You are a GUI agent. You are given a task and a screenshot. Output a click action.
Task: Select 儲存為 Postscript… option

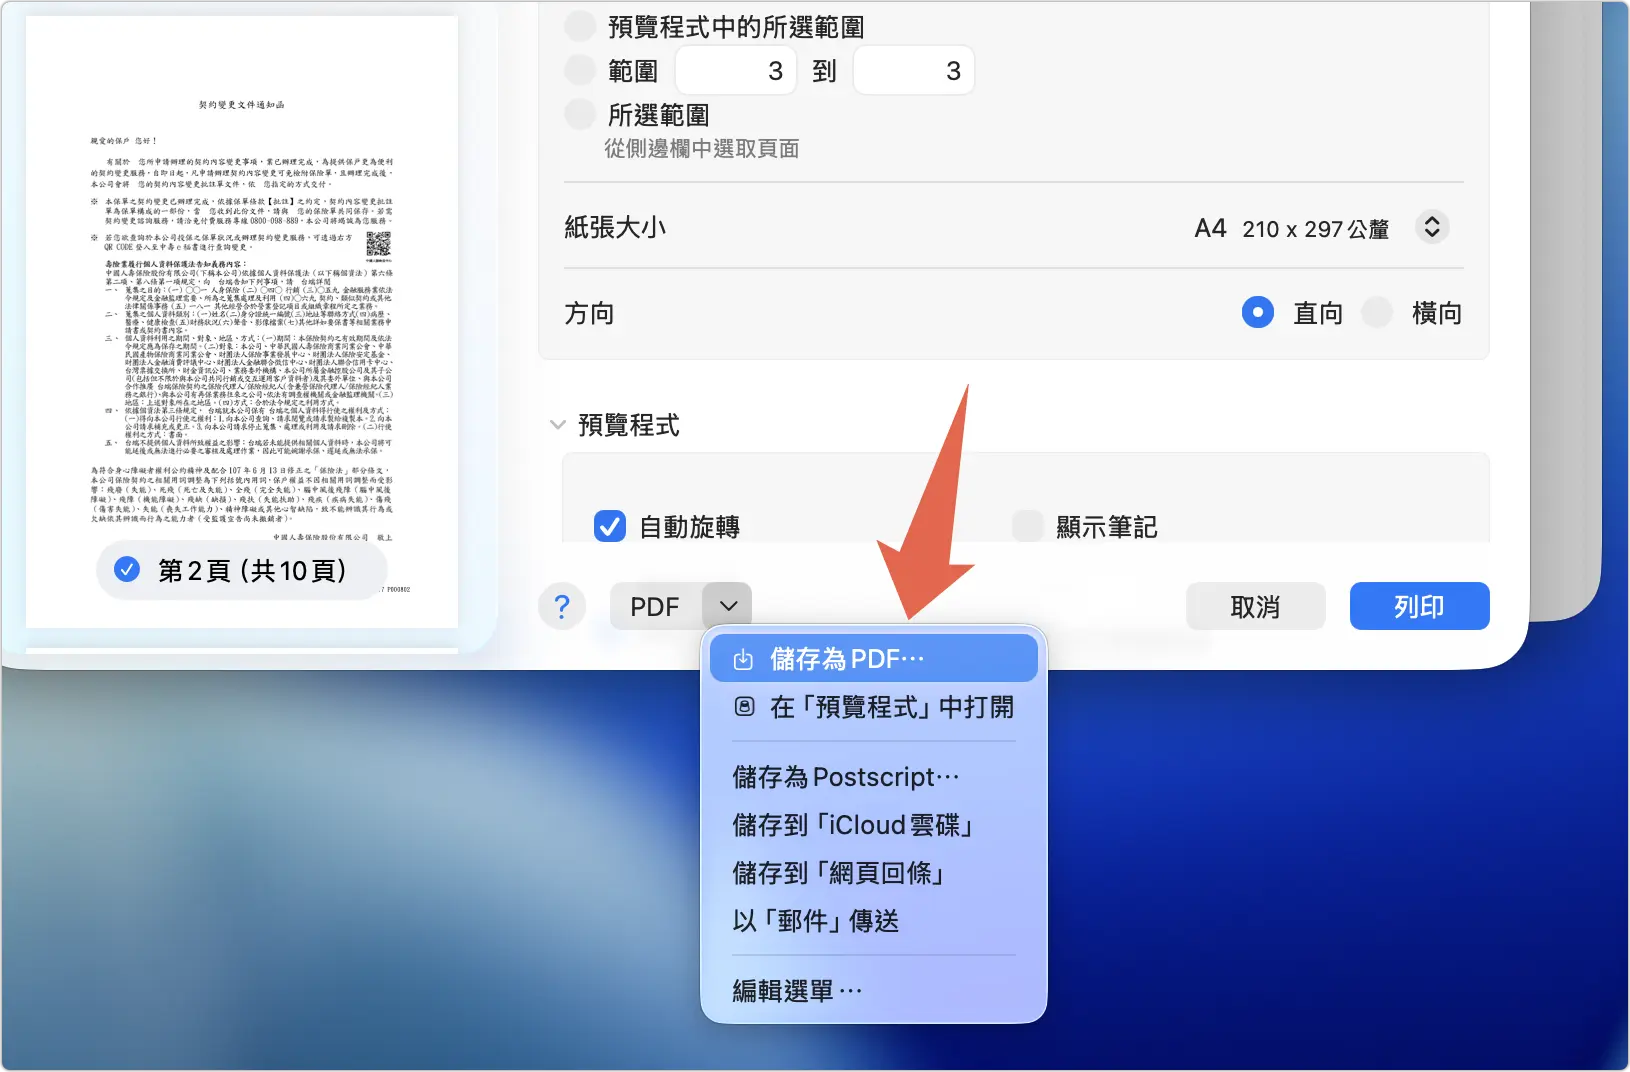click(x=873, y=777)
